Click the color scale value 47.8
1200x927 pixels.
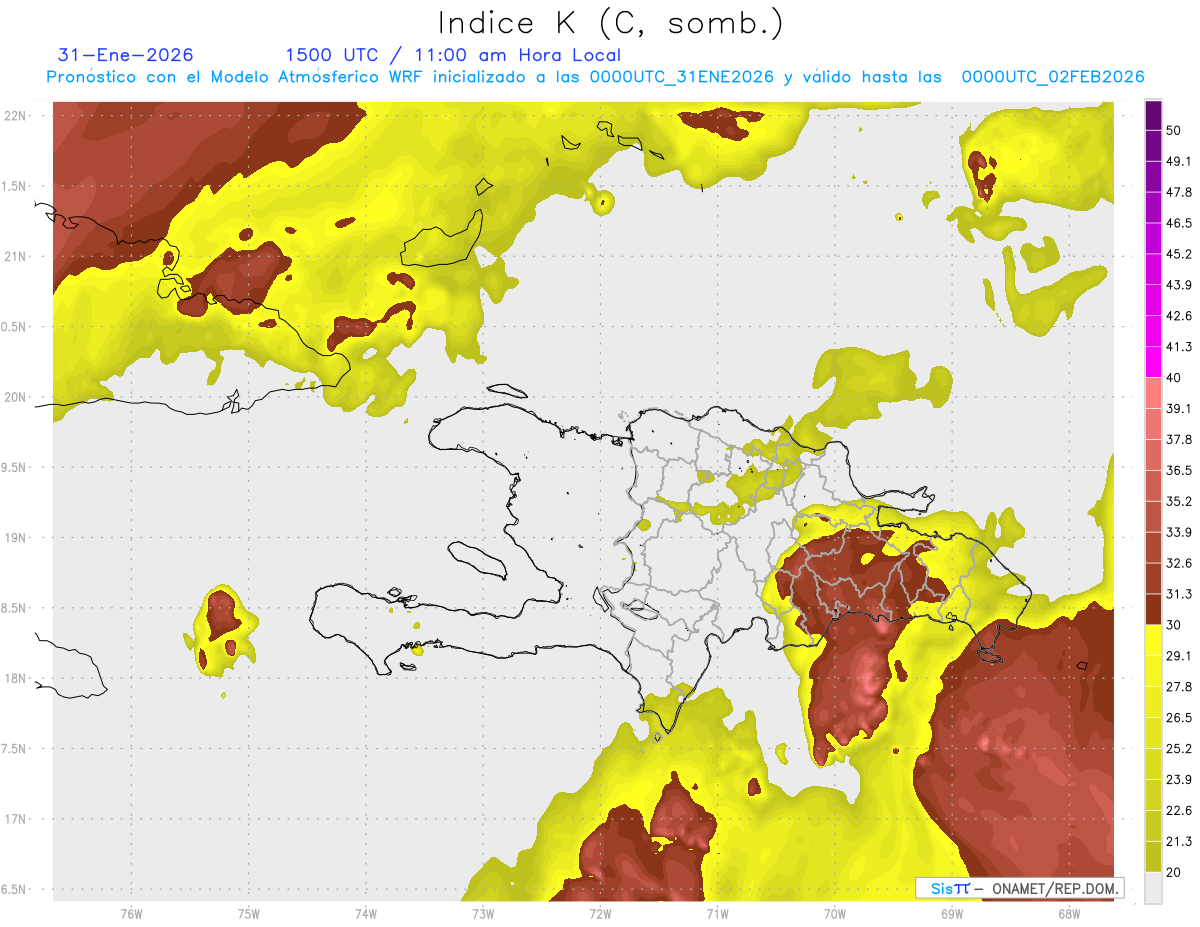[x=1179, y=192]
